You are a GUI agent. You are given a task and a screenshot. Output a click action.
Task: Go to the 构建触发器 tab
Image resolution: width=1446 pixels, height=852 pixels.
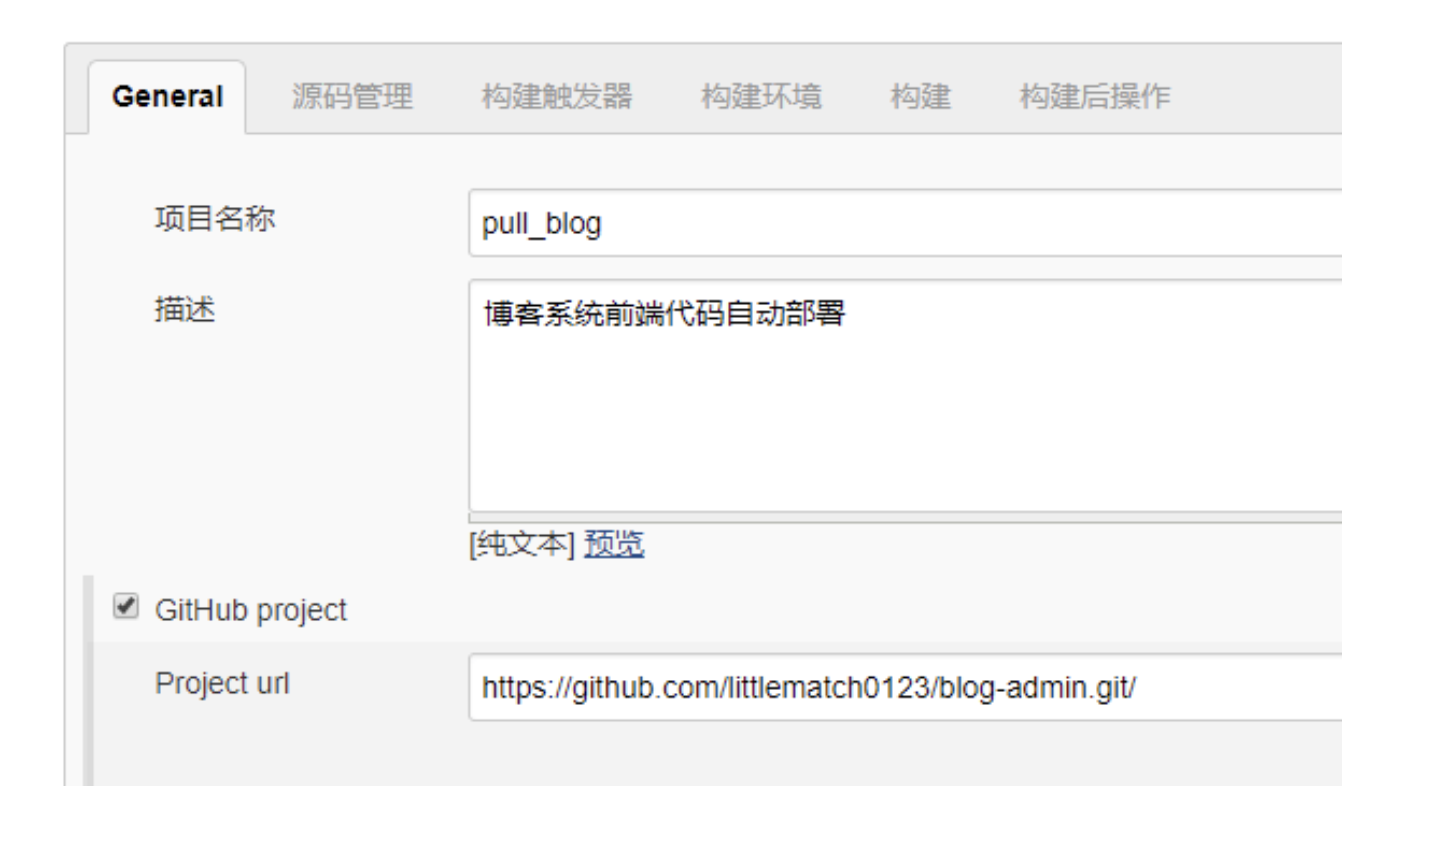click(x=557, y=97)
